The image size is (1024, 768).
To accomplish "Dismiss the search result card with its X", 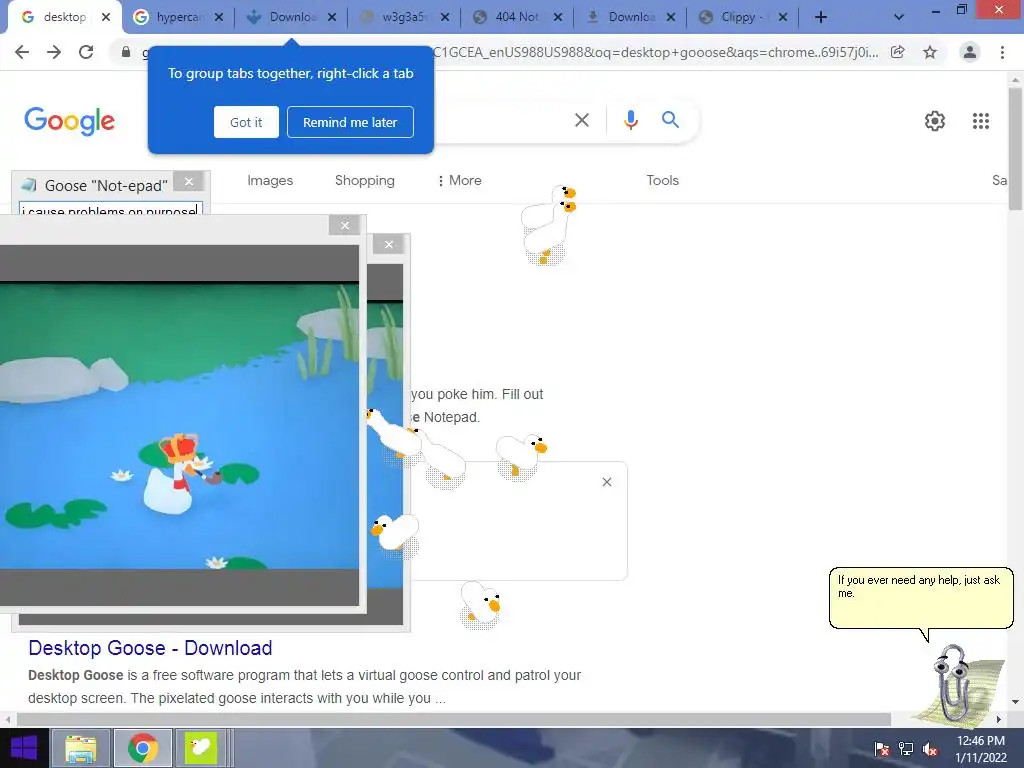I will [607, 482].
